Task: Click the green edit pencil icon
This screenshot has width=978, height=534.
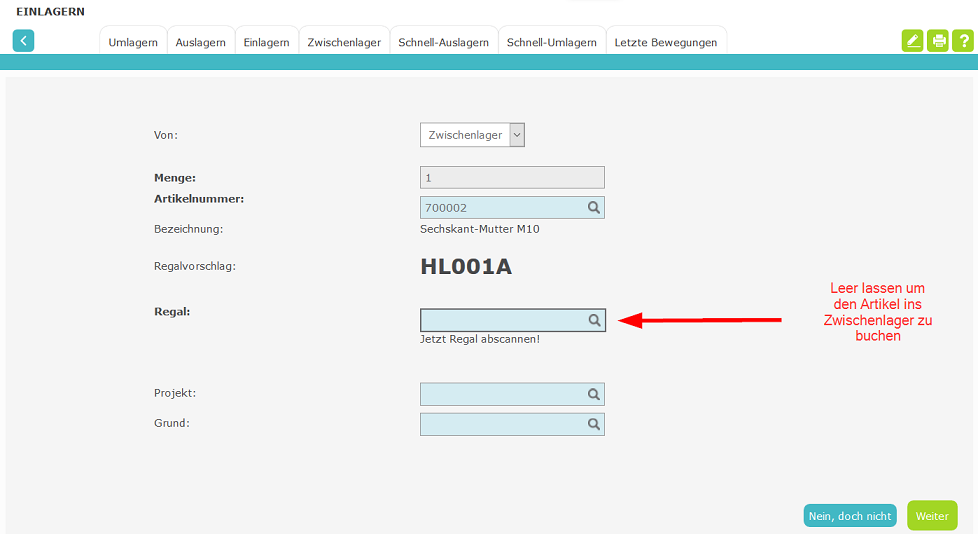Action: pyautogui.click(x=913, y=41)
